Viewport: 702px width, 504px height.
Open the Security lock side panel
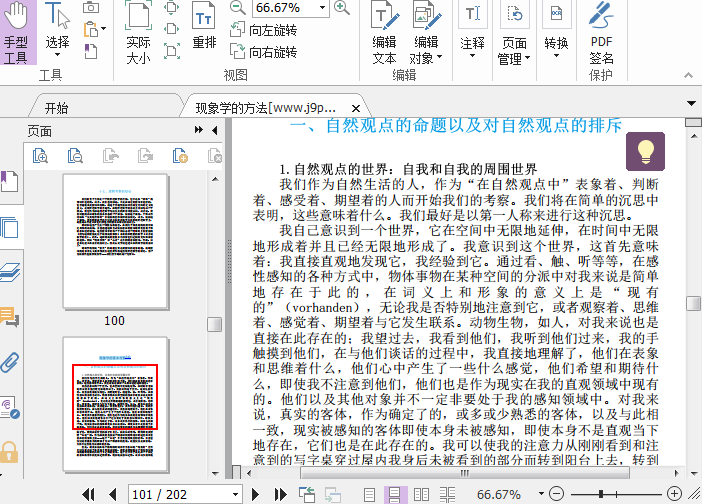click(9, 452)
